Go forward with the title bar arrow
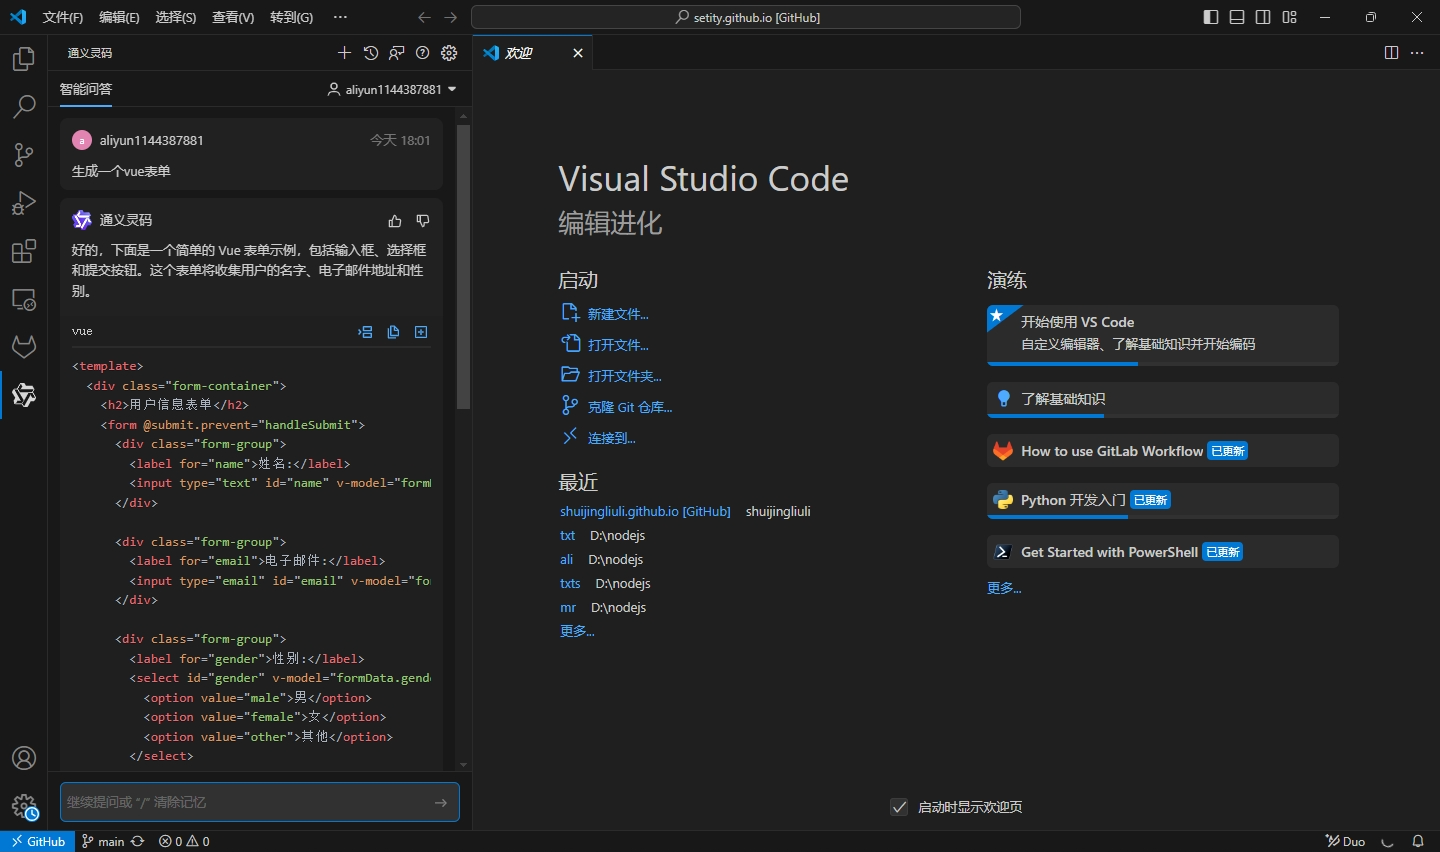The height and width of the screenshot is (852, 1440). [450, 17]
